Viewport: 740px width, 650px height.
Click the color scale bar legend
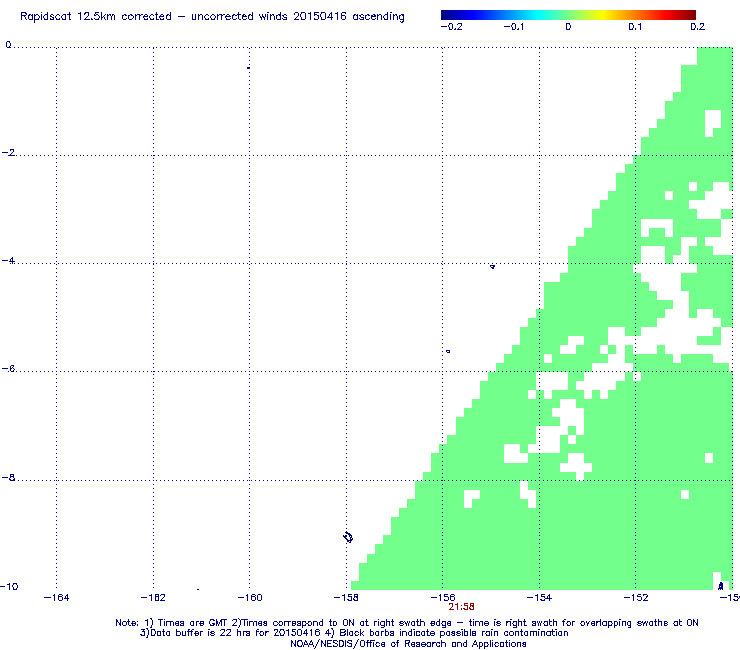tap(568, 15)
